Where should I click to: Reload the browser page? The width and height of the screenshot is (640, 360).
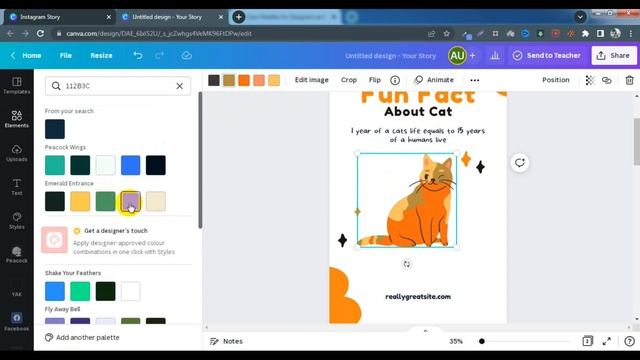coord(40,33)
